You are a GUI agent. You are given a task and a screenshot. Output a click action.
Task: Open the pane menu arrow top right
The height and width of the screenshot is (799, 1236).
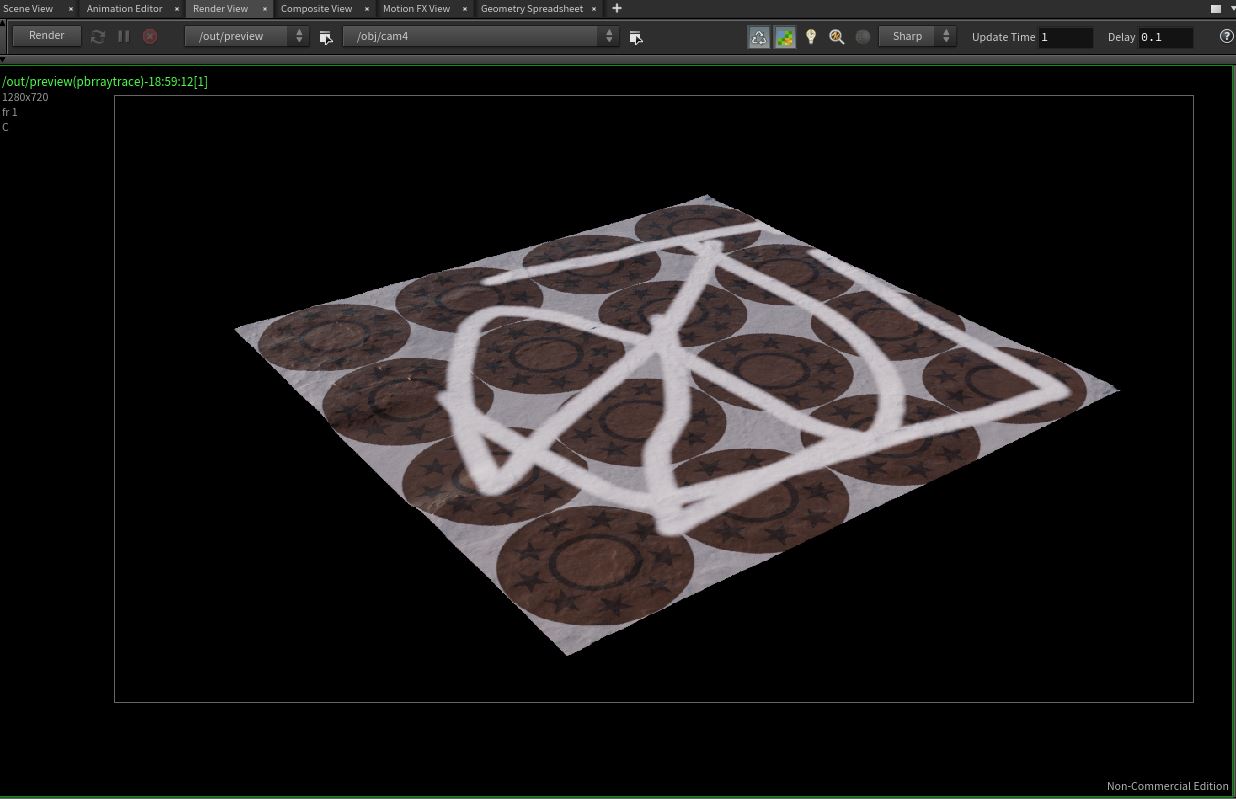pos(1231,9)
